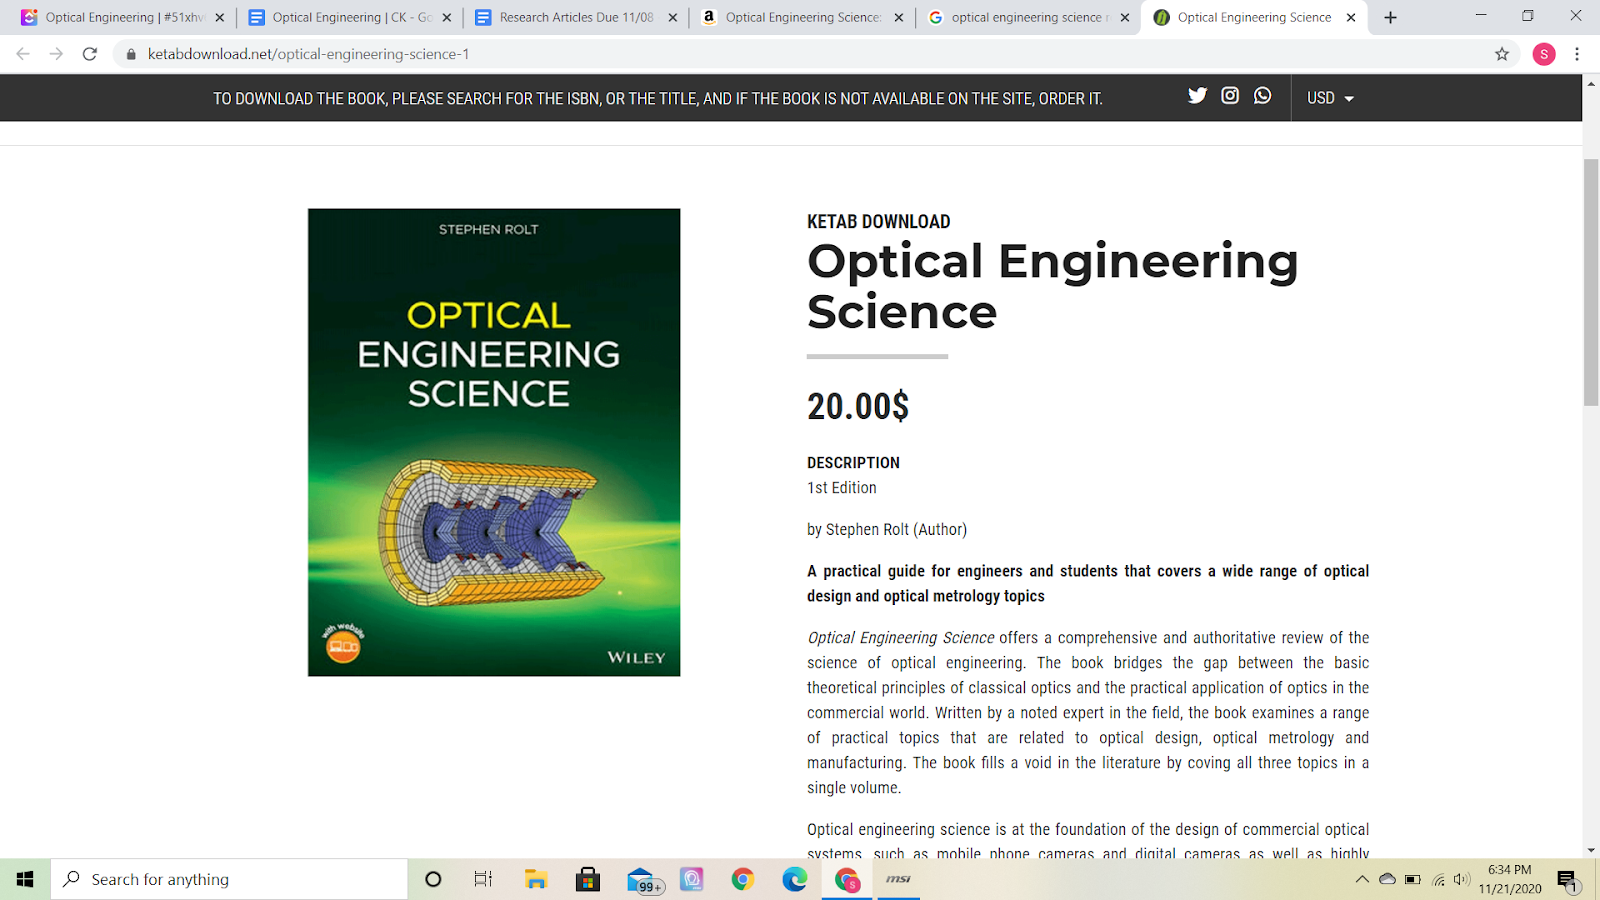Open the MSI app on the taskbar

pyautogui.click(x=899, y=879)
